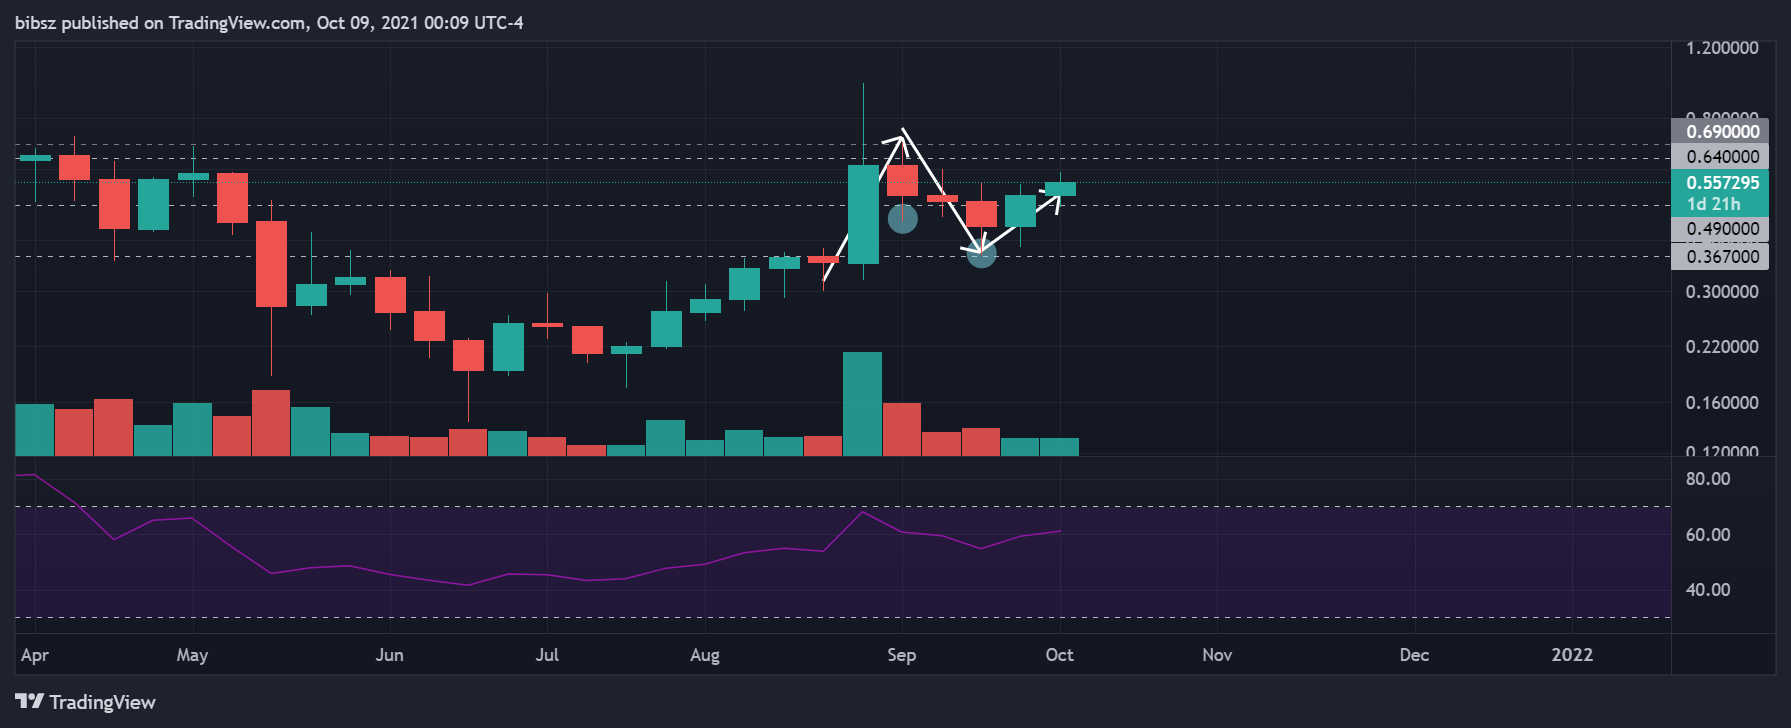The width and height of the screenshot is (1791, 728).
Task: Click the 40.00 RSI scale label
Action: [1708, 590]
